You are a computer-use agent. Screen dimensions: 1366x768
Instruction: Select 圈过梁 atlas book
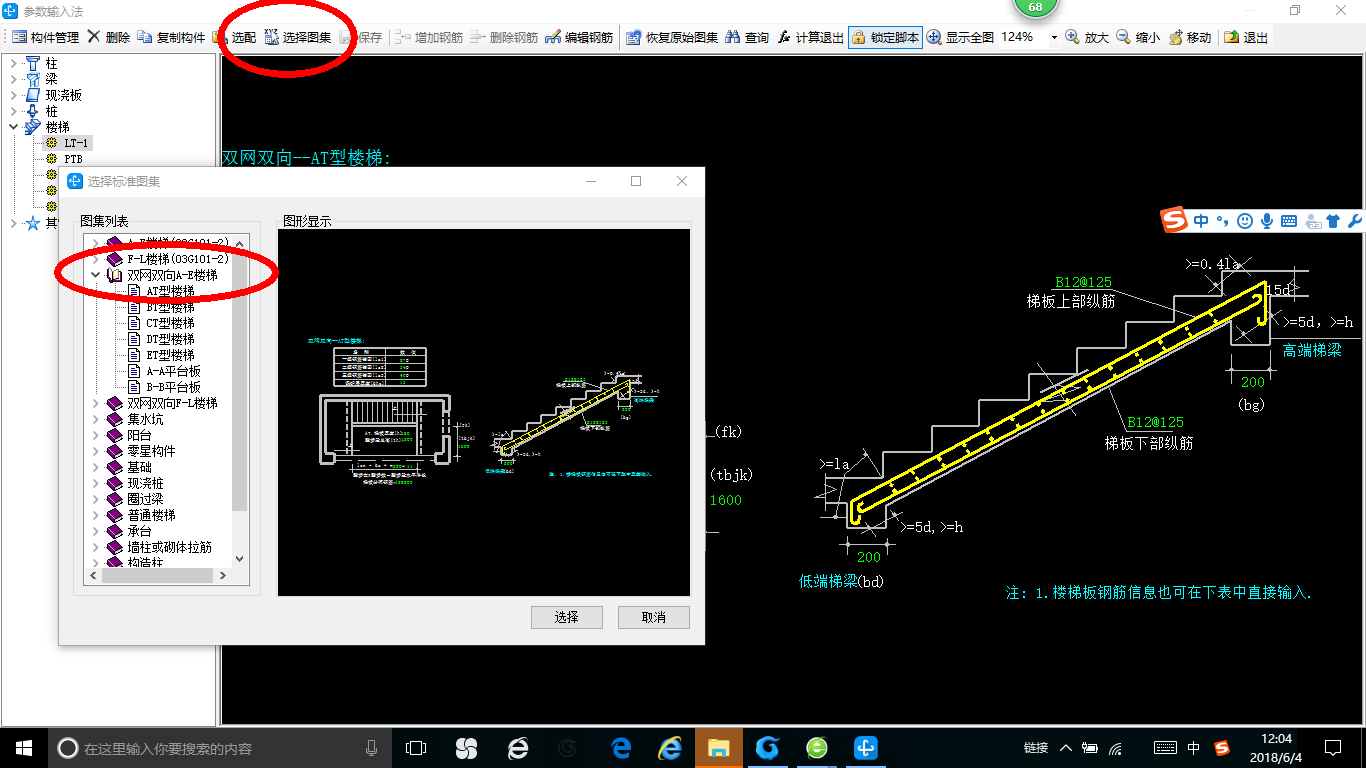[145, 499]
